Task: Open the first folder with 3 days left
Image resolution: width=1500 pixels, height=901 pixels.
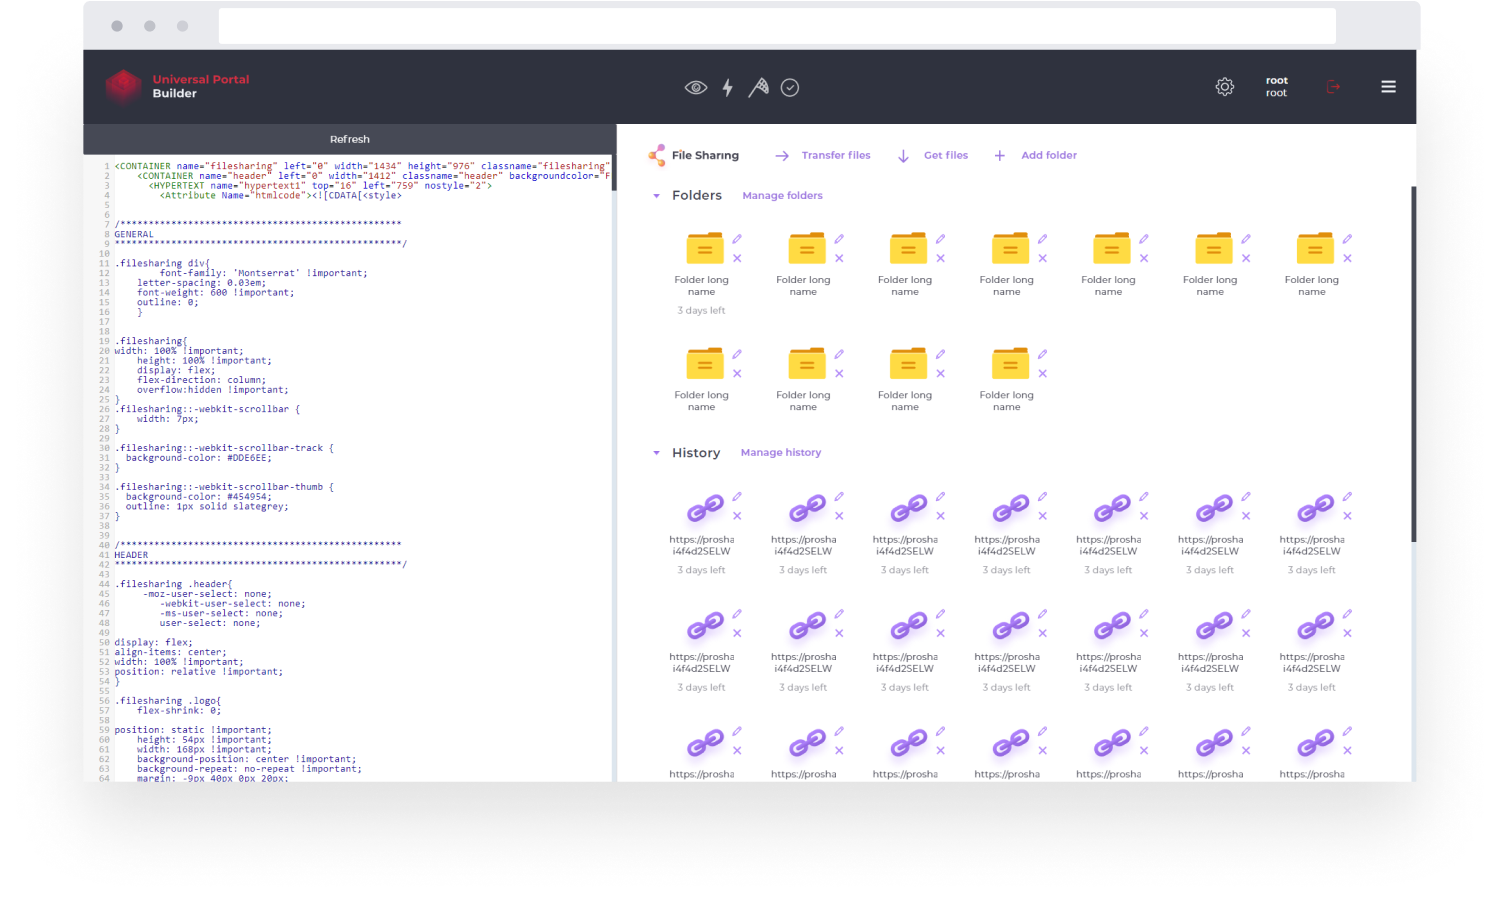Action: 704,249
